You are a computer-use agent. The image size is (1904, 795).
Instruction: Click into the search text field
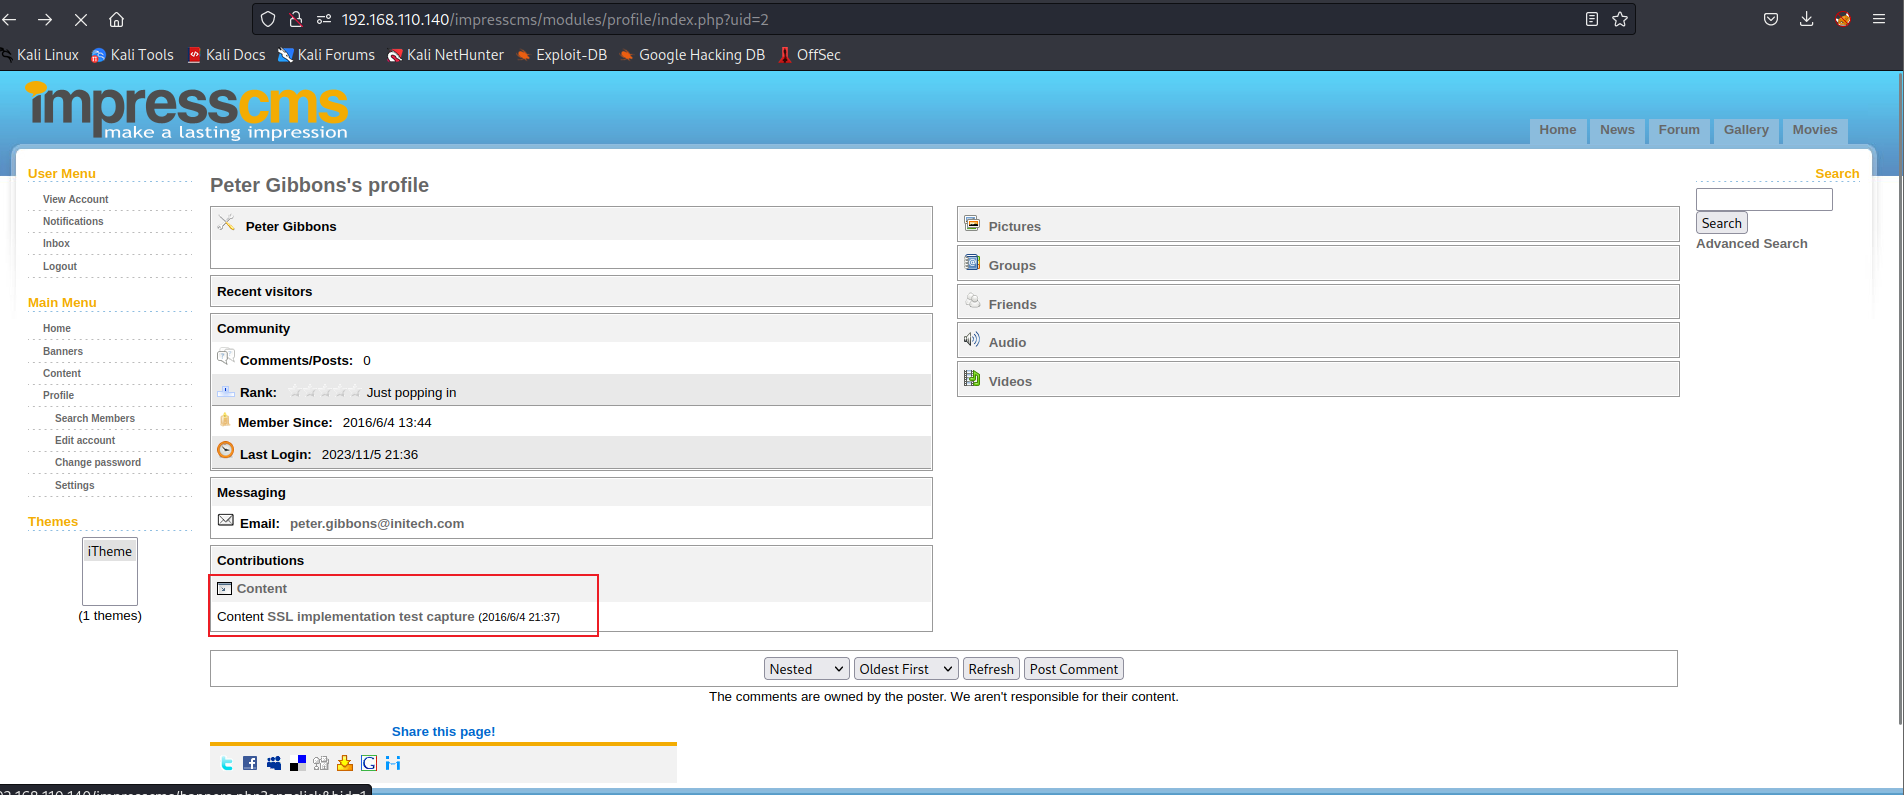(1764, 199)
